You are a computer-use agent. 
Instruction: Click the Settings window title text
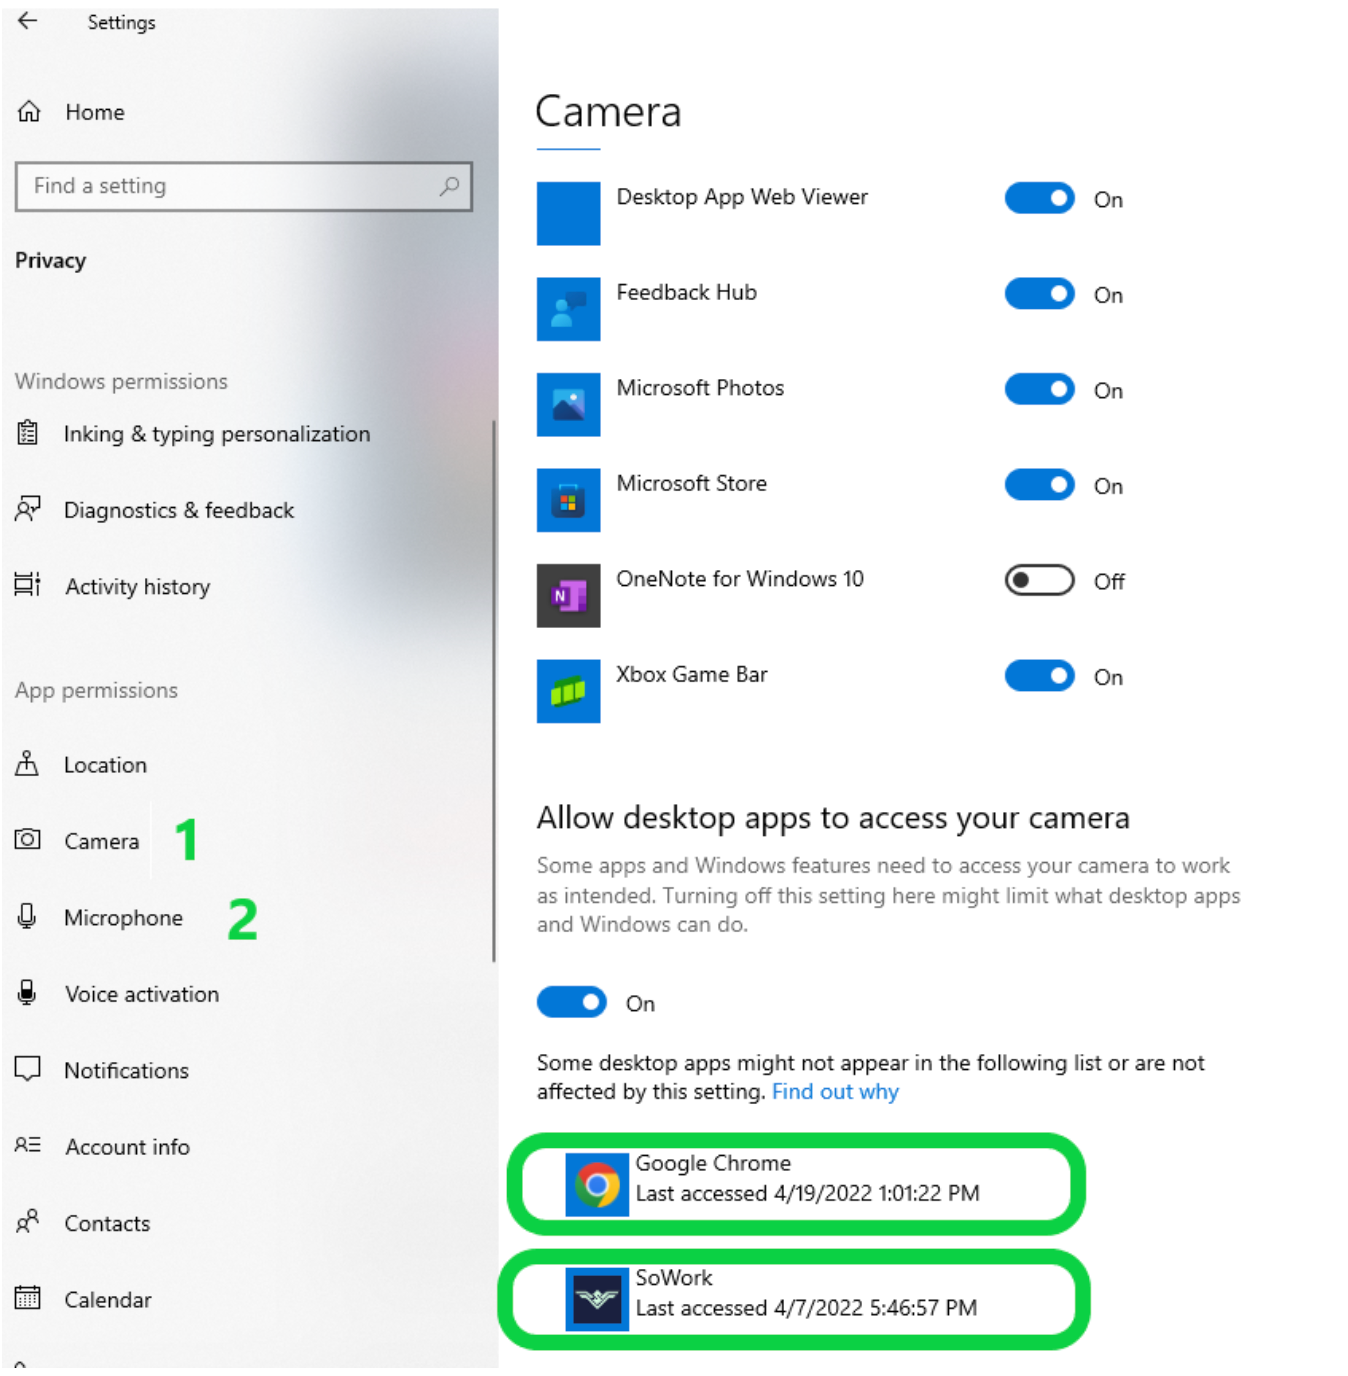[121, 22]
